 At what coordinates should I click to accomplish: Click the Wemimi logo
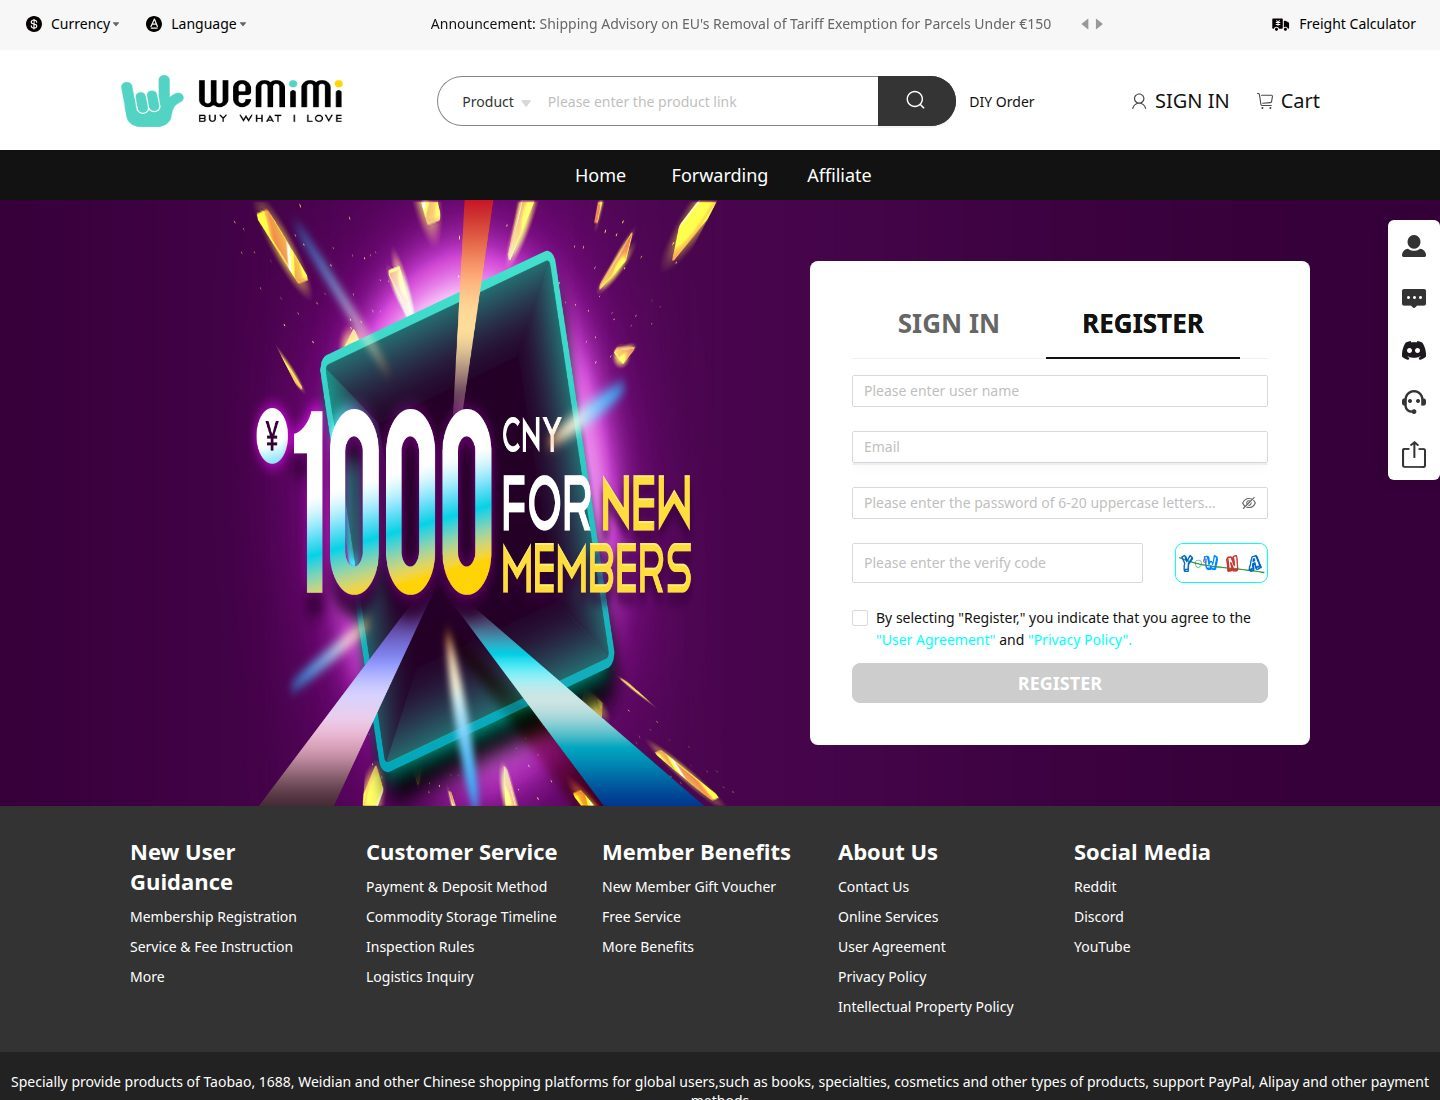[232, 100]
